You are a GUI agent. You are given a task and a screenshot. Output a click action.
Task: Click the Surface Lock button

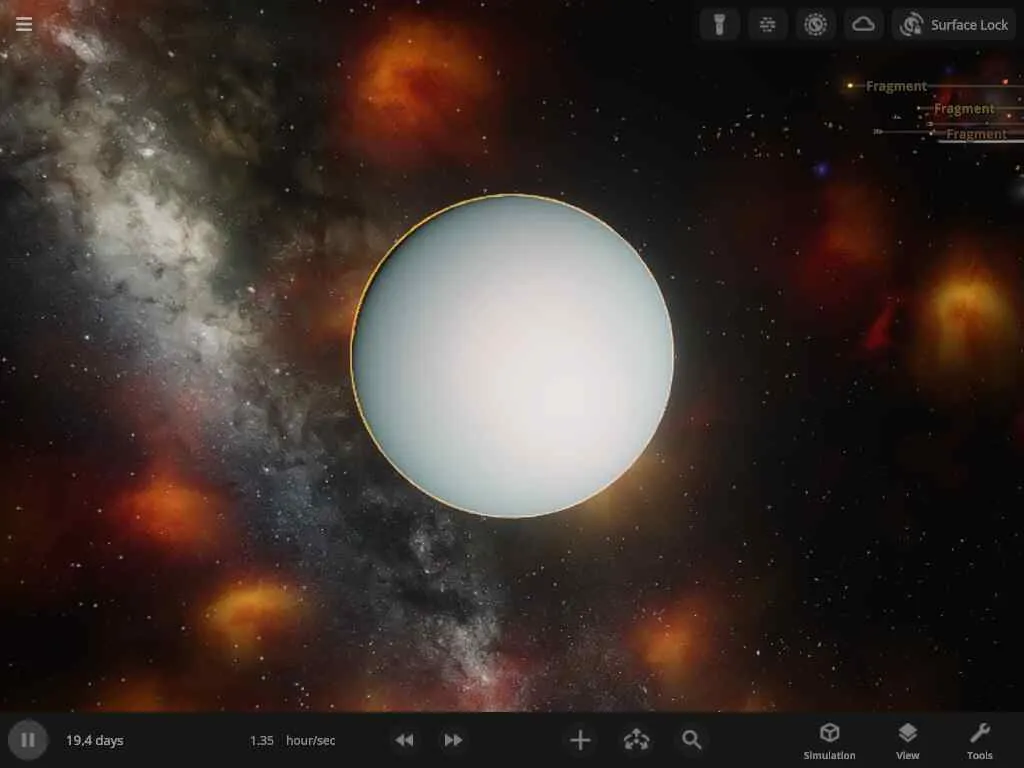point(954,25)
